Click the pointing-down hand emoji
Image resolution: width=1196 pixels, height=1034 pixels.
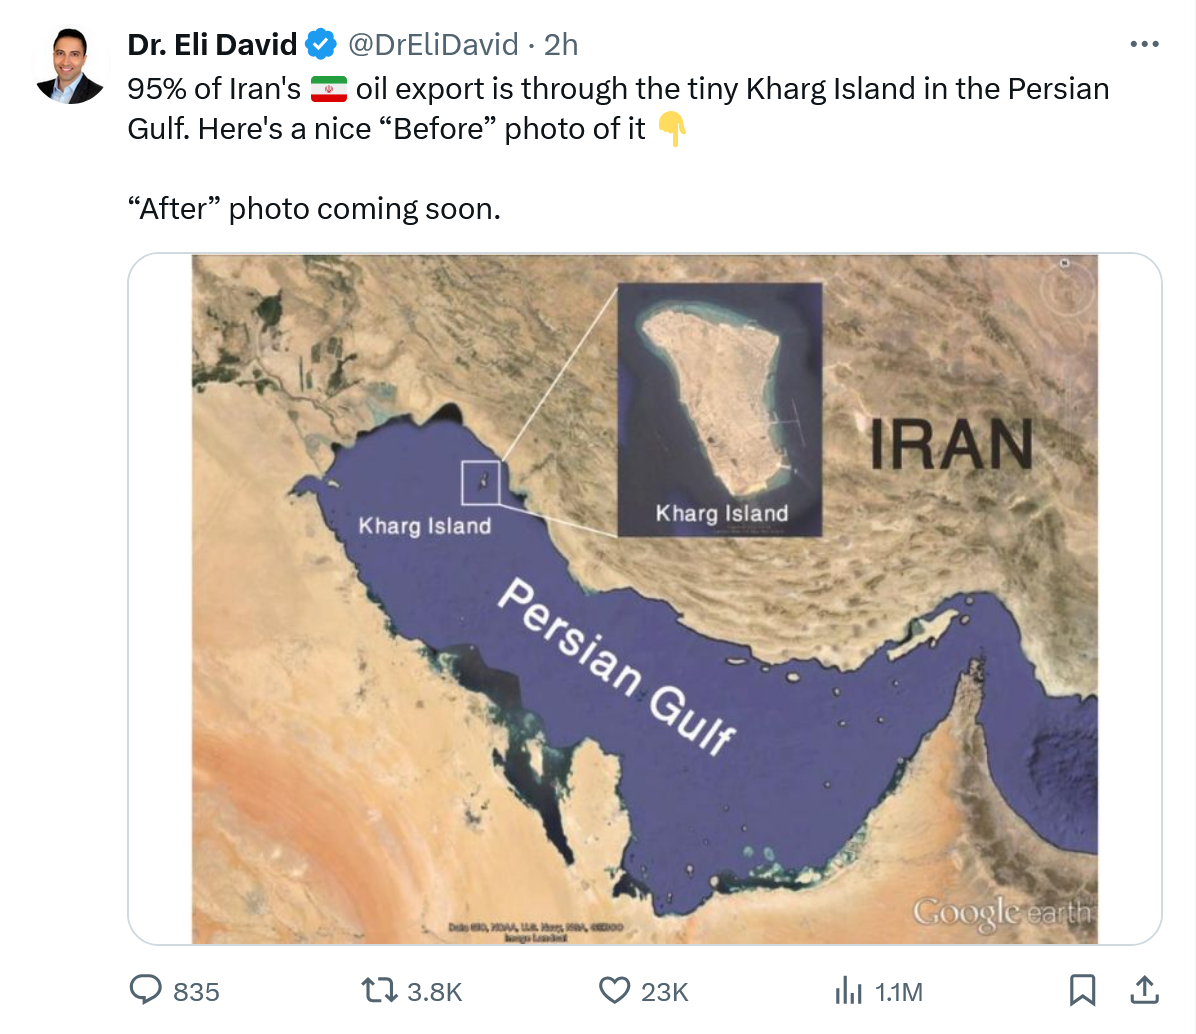pyautogui.click(x=672, y=129)
